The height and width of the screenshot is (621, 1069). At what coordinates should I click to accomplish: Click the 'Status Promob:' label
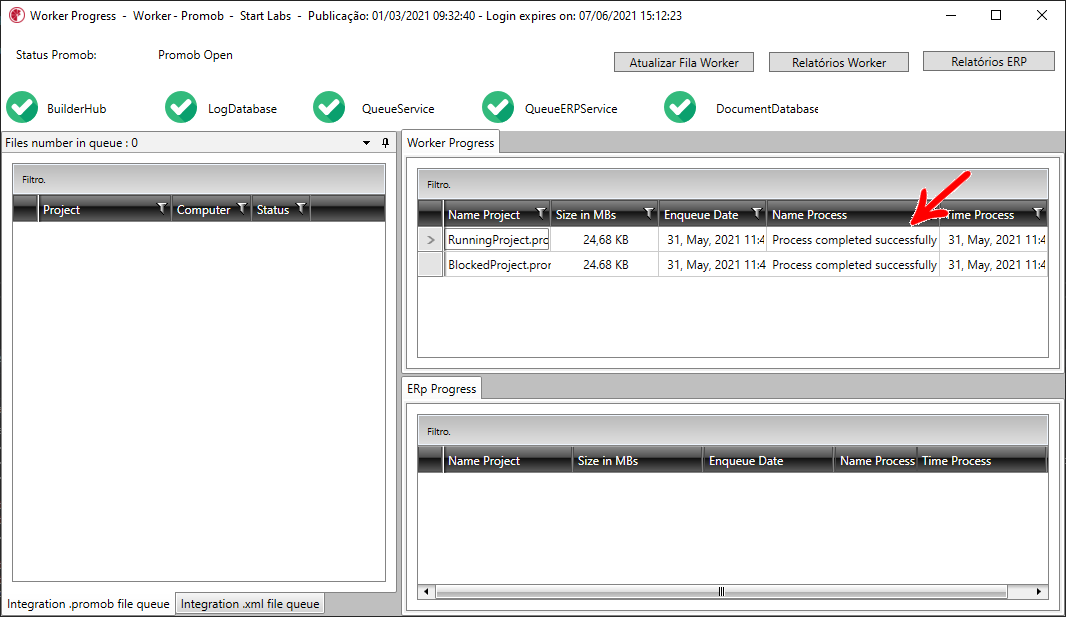point(56,55)
